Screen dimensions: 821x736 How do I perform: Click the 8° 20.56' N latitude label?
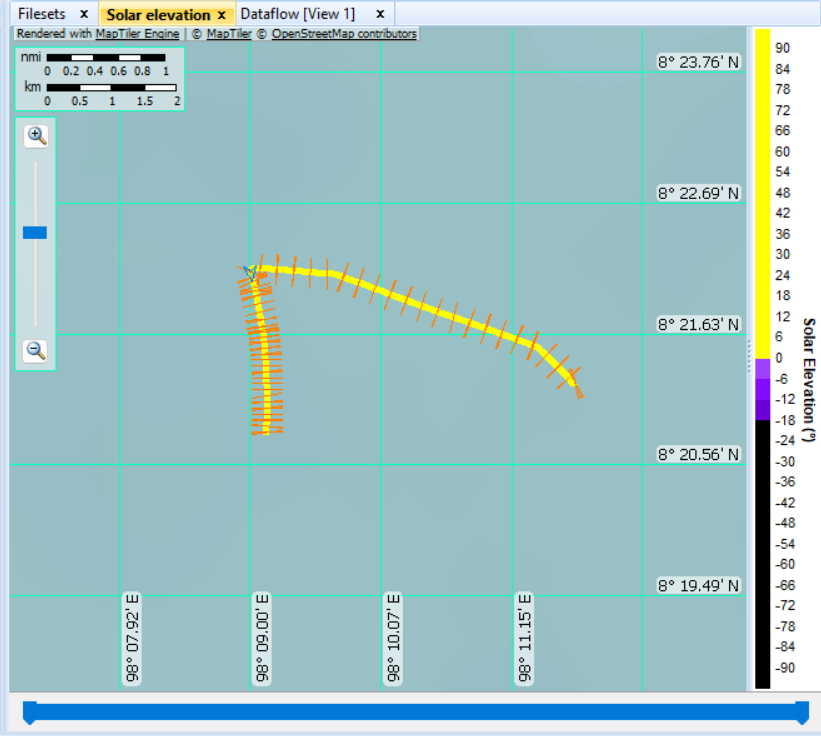tap(698, 454)
